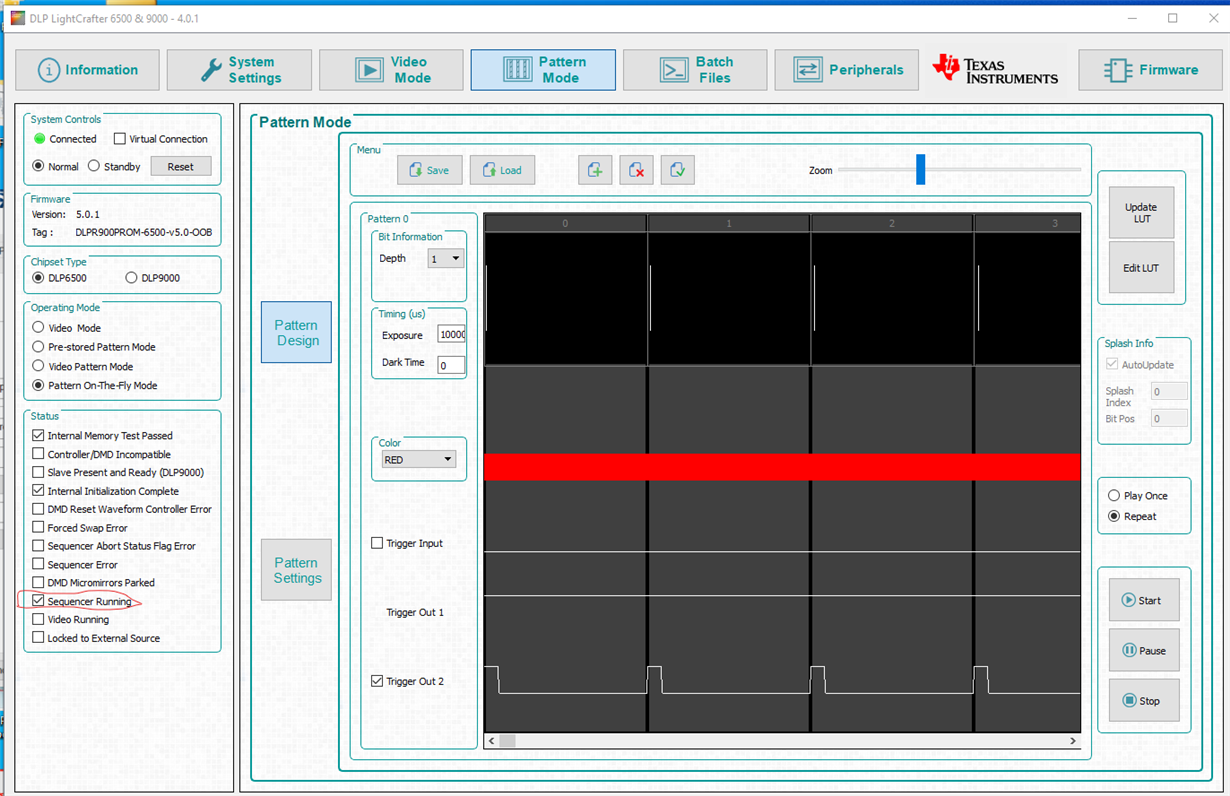Select the Pattern Mode tab
Screen dimensions: 1230x796
click(x=543, y=70)
